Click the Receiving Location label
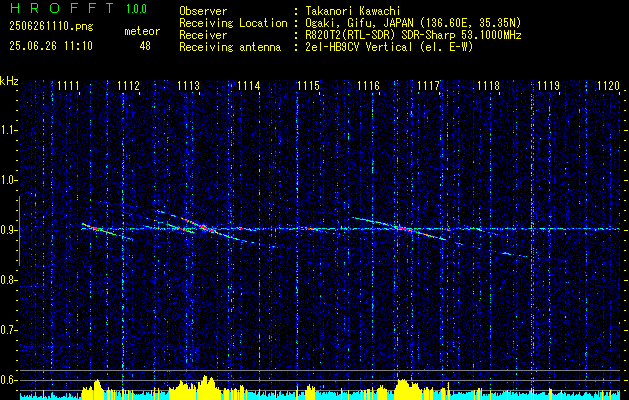 233,23
